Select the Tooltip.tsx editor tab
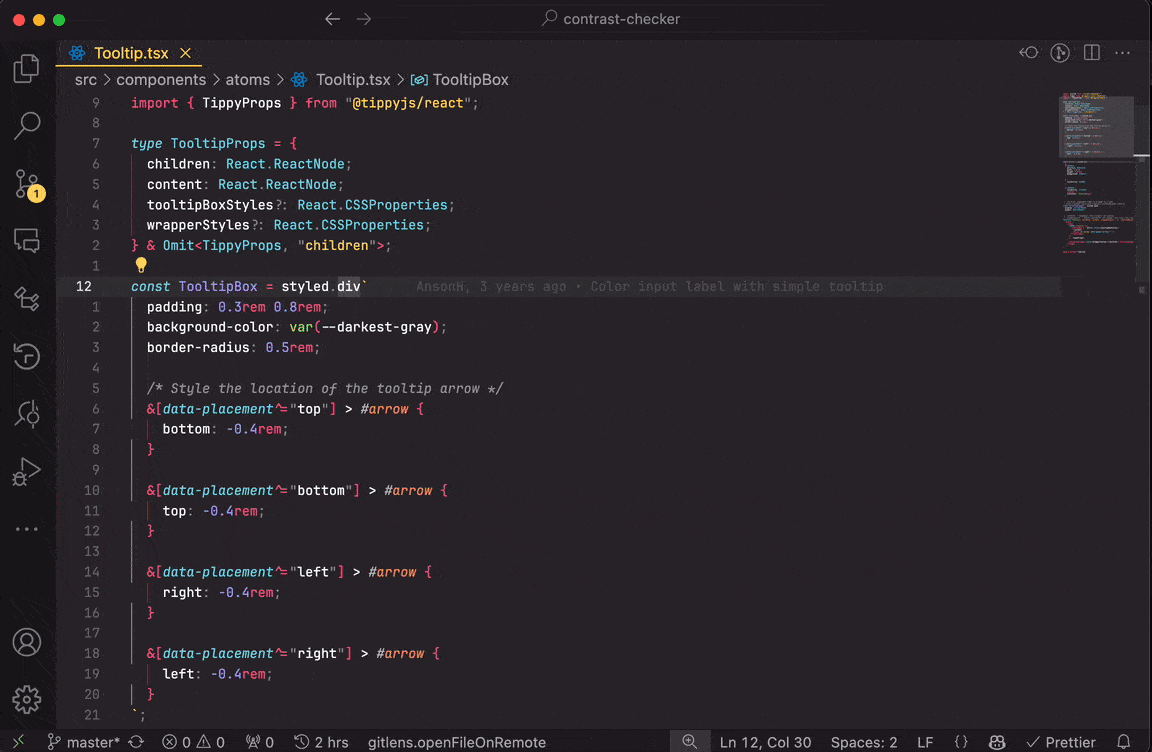This screenshot has height=752, width=1152. click(x=130, y=53)
